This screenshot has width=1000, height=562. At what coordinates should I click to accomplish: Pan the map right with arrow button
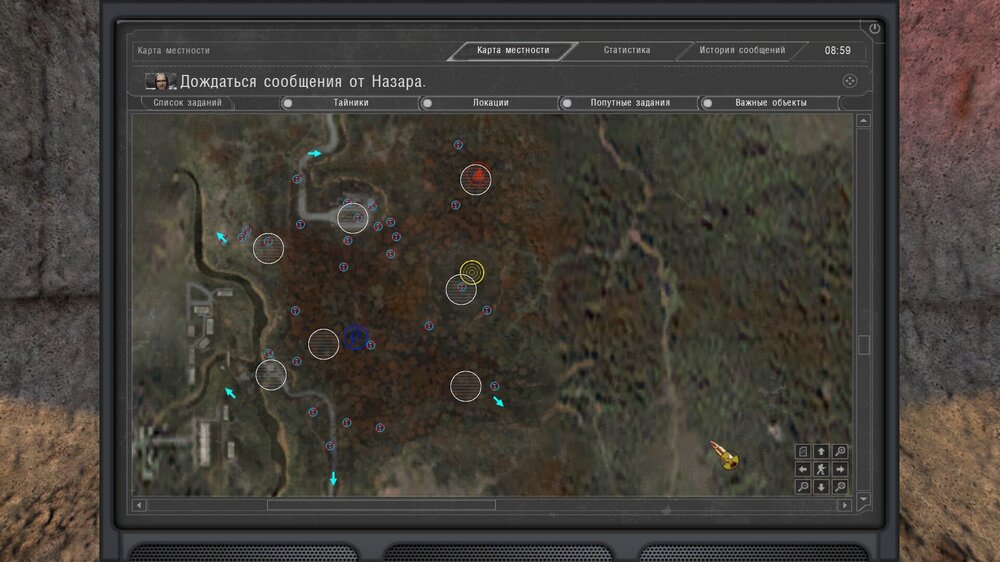pos(841,469)
